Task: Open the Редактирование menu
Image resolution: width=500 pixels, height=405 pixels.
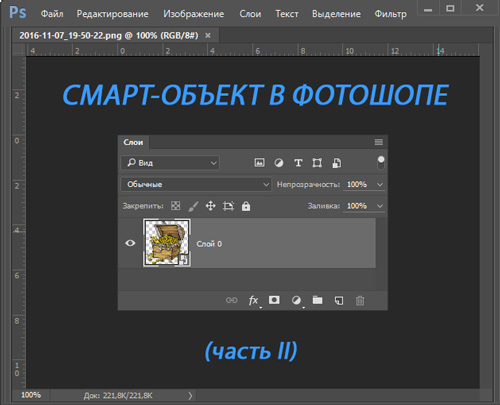Action: coord(113,14)
